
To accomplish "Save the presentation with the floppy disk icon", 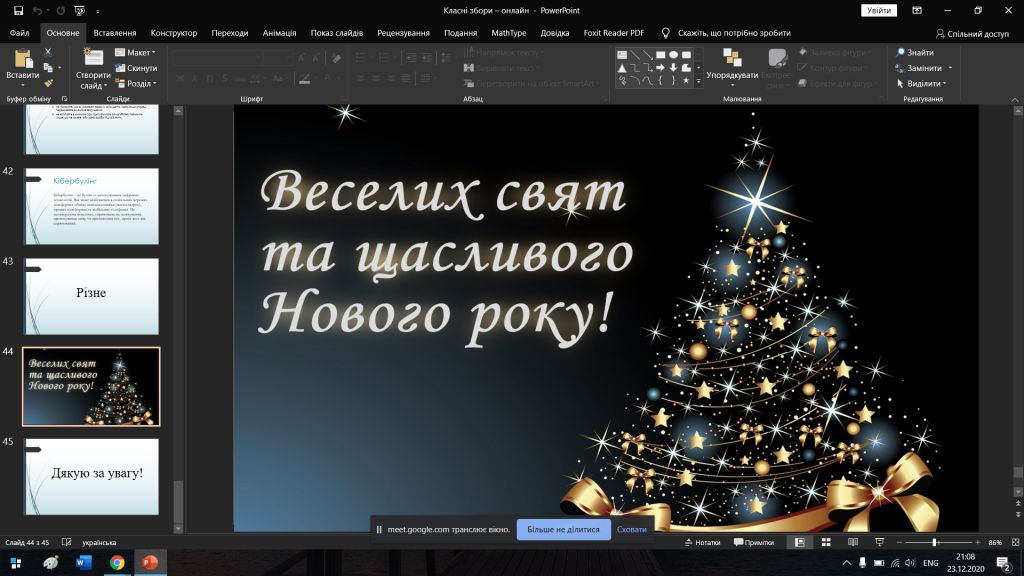I will (x=18, y=10).
